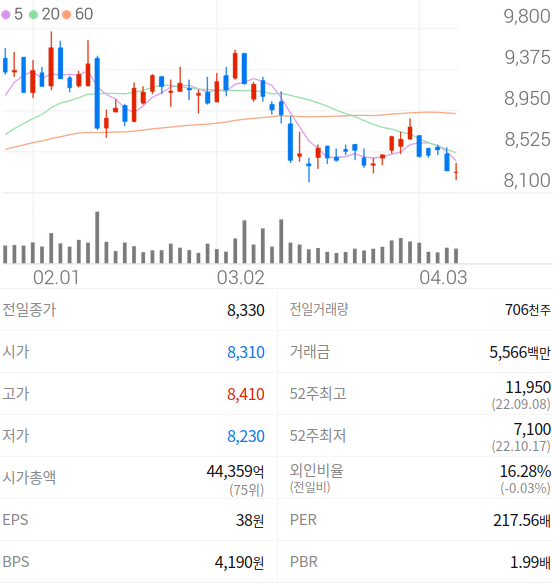Click the 52주최저 label
This screenshot has height=583, width=553.
[x=318, y=436]
